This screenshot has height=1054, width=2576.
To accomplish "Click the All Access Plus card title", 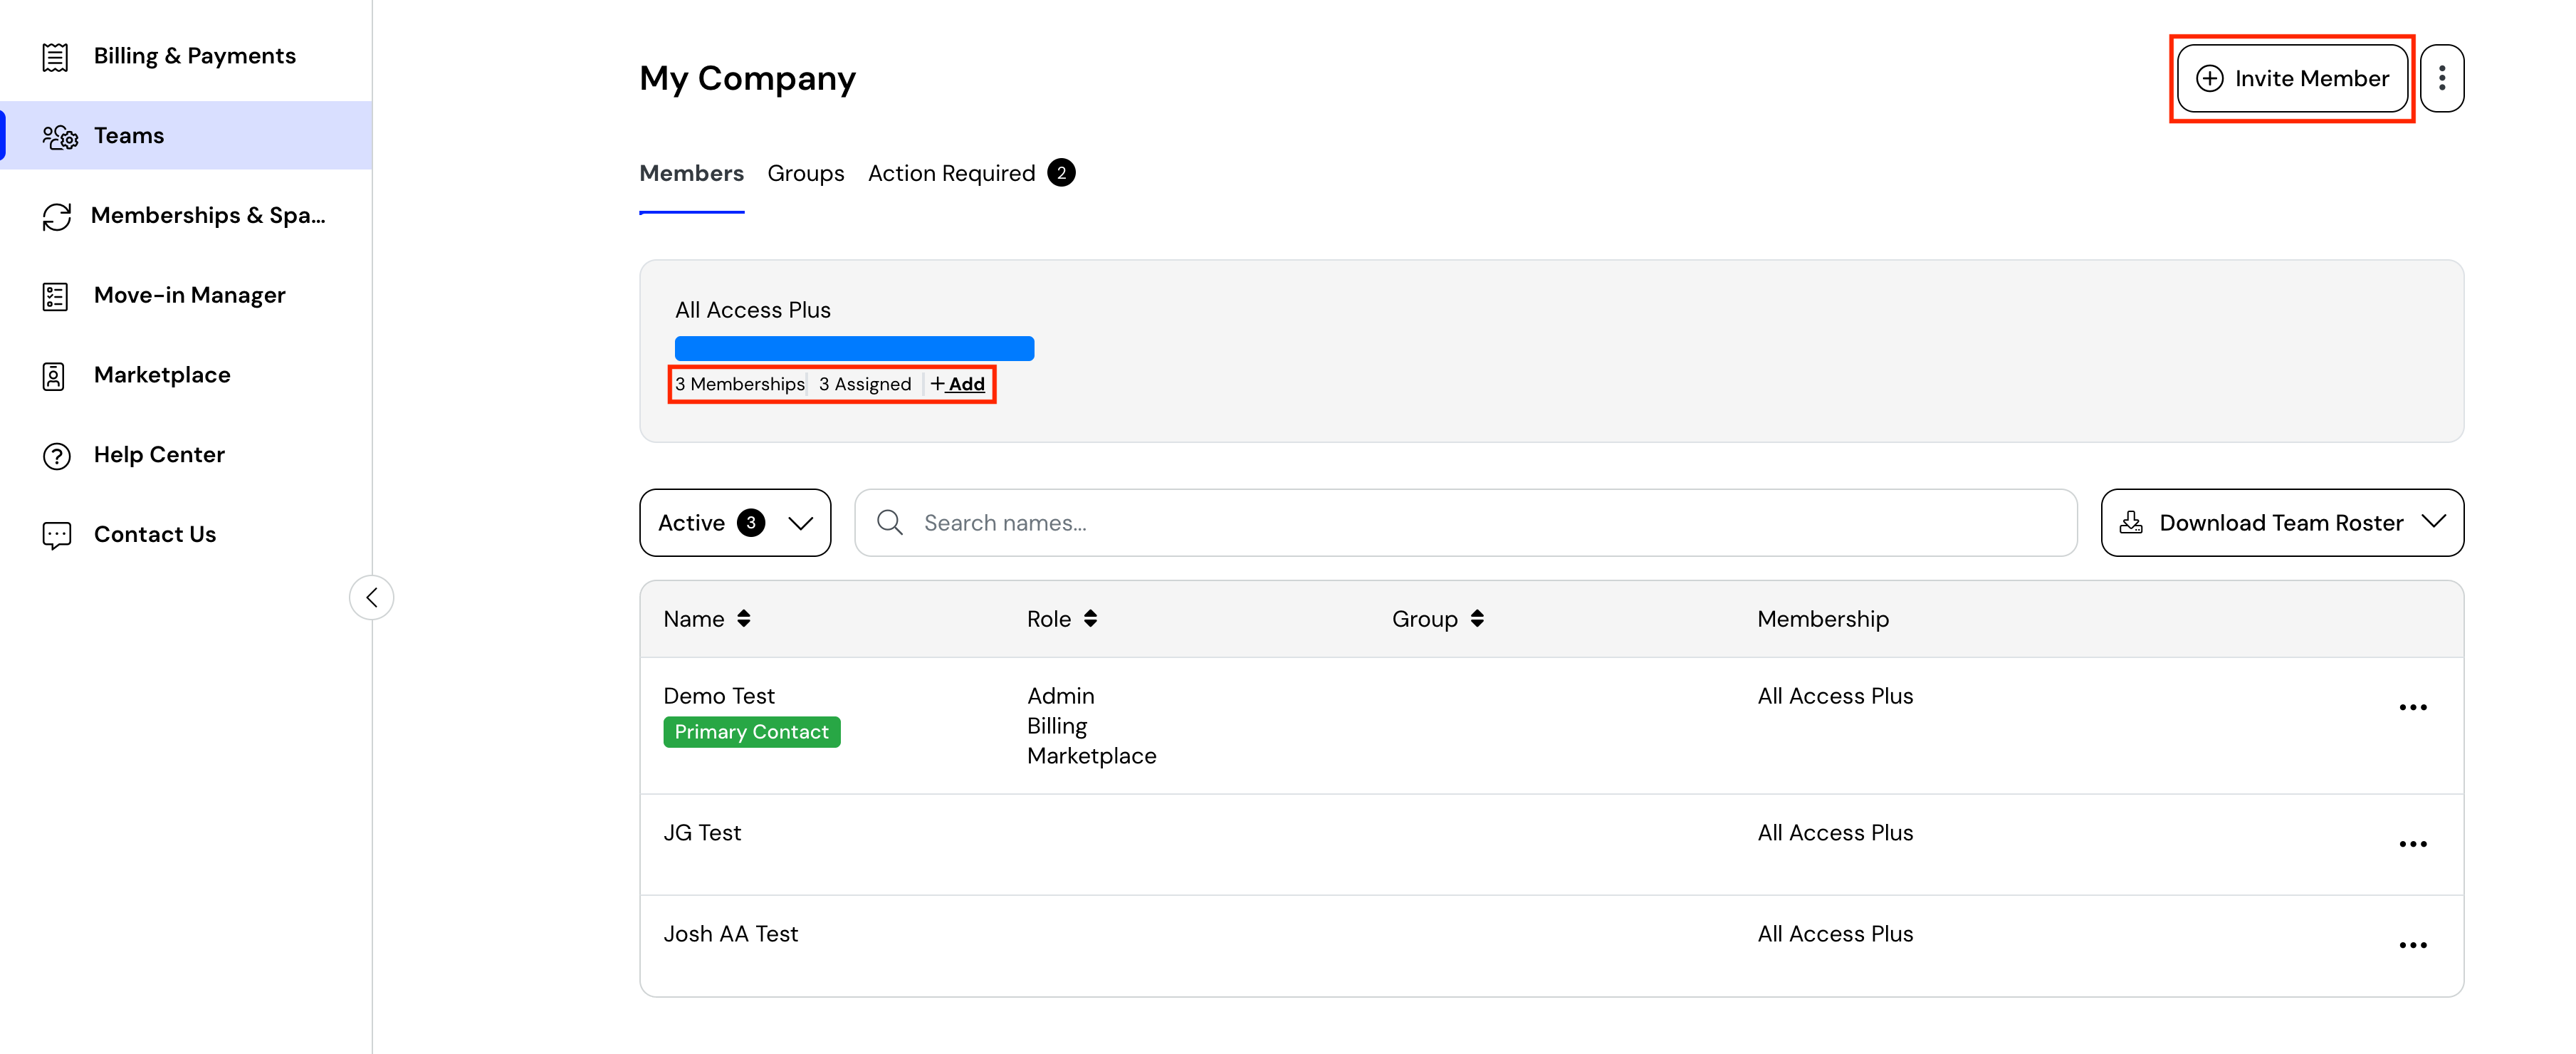I will pos(753,310).
